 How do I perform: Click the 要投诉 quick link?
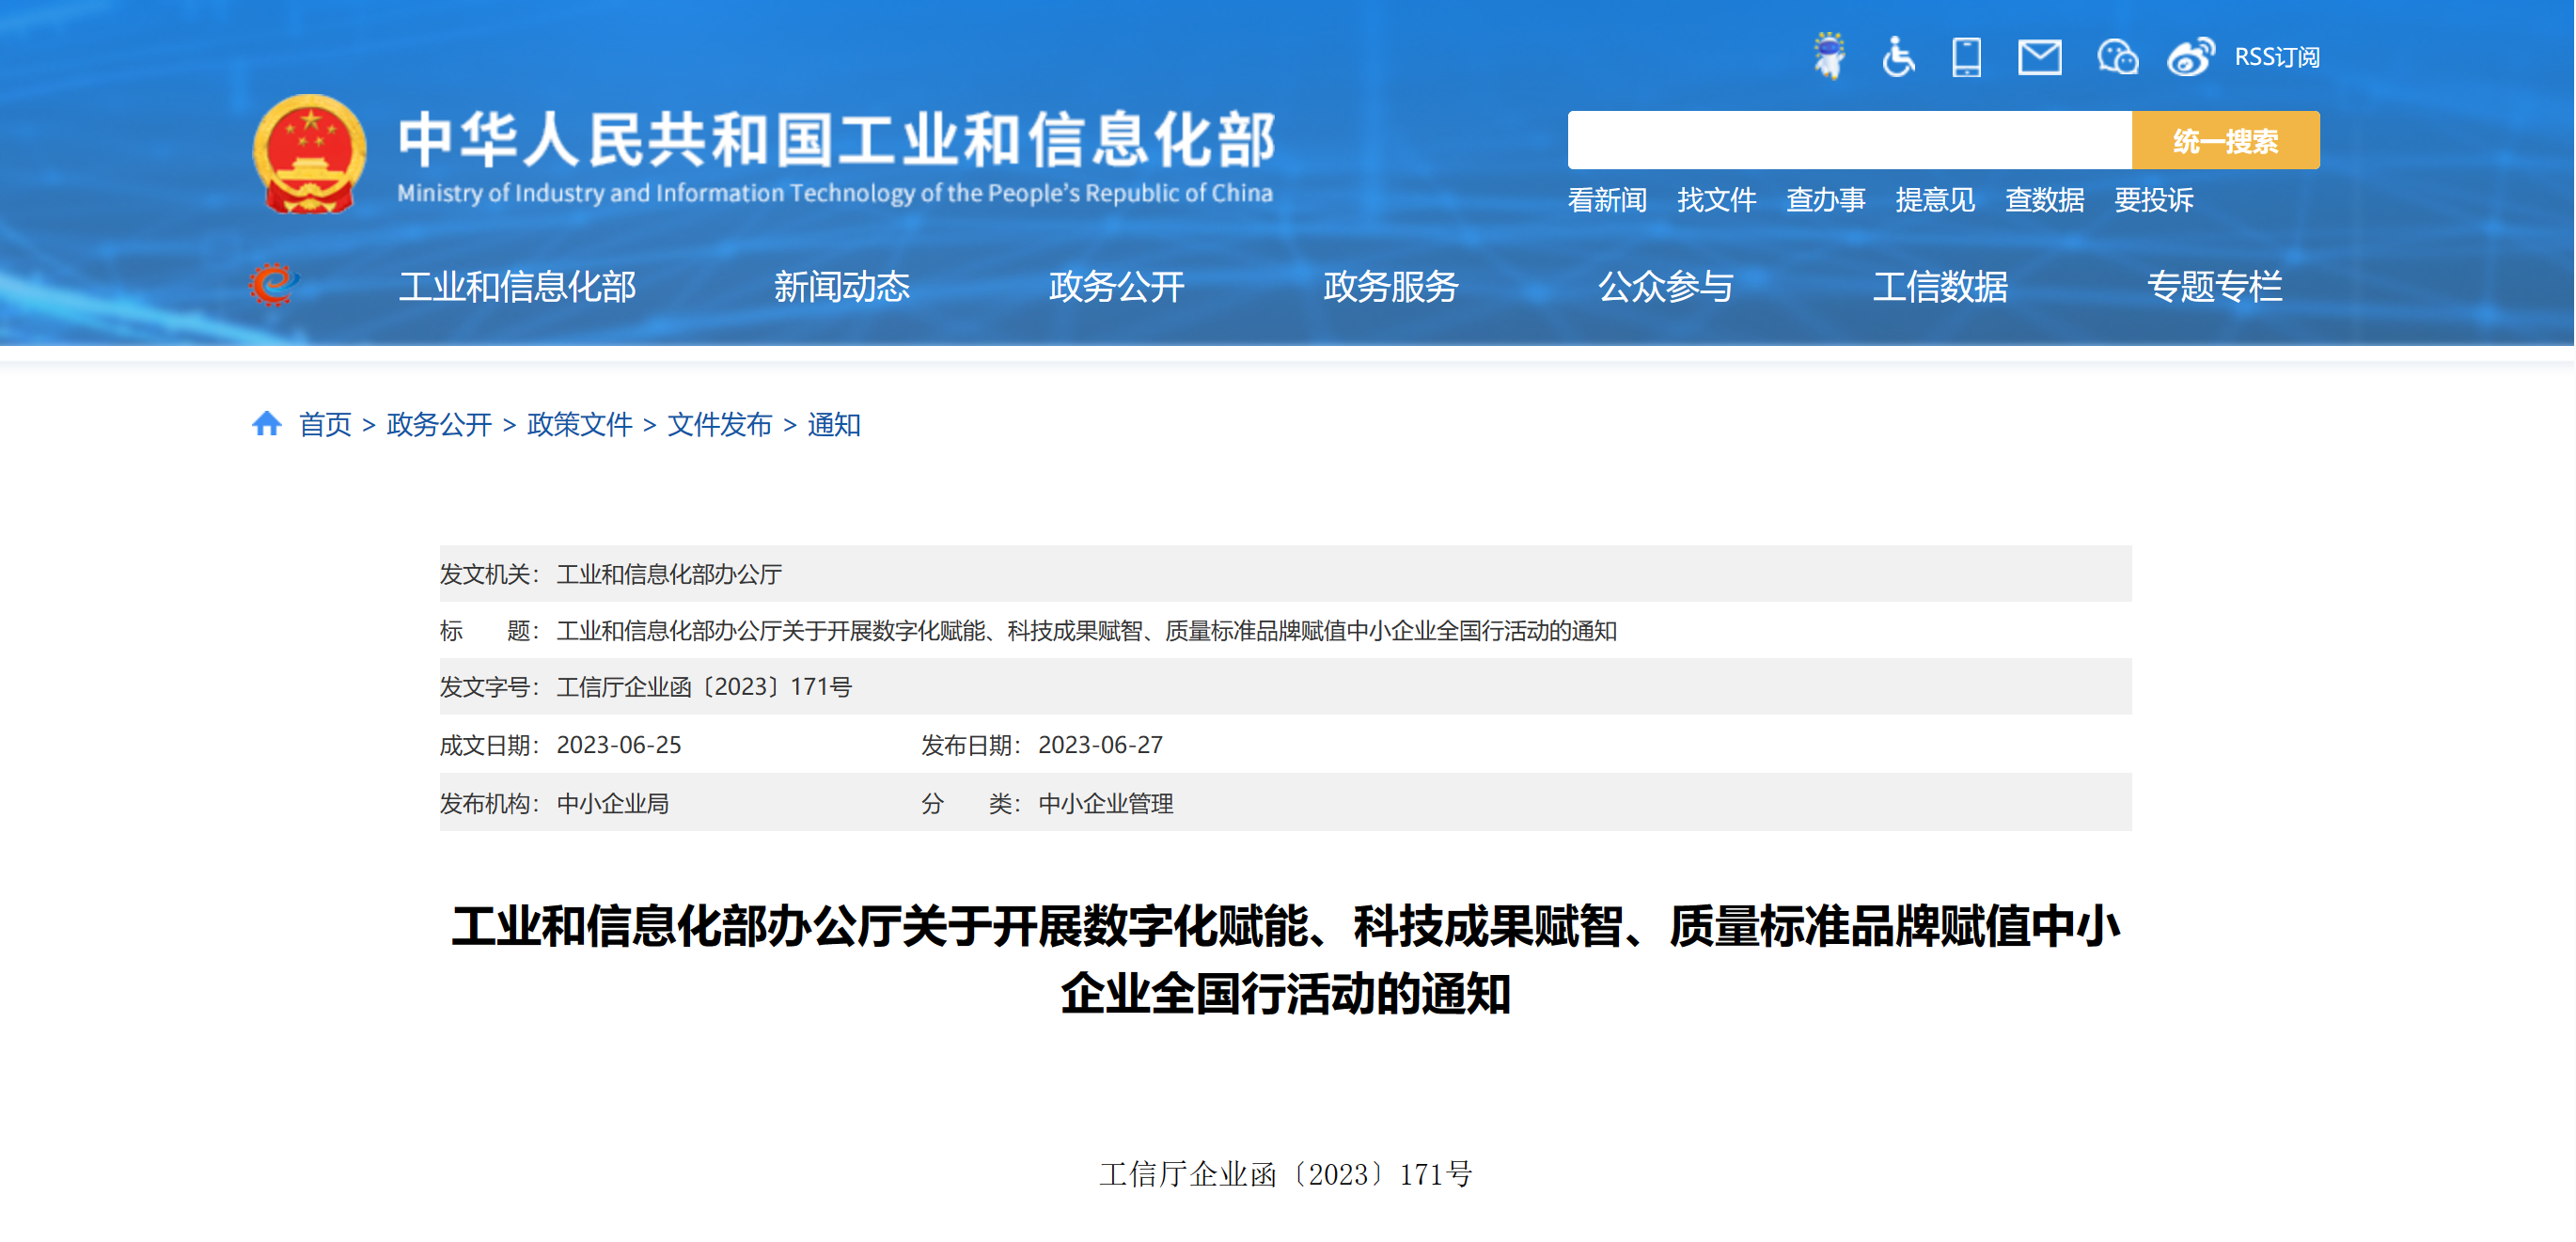click(2153, 200)
